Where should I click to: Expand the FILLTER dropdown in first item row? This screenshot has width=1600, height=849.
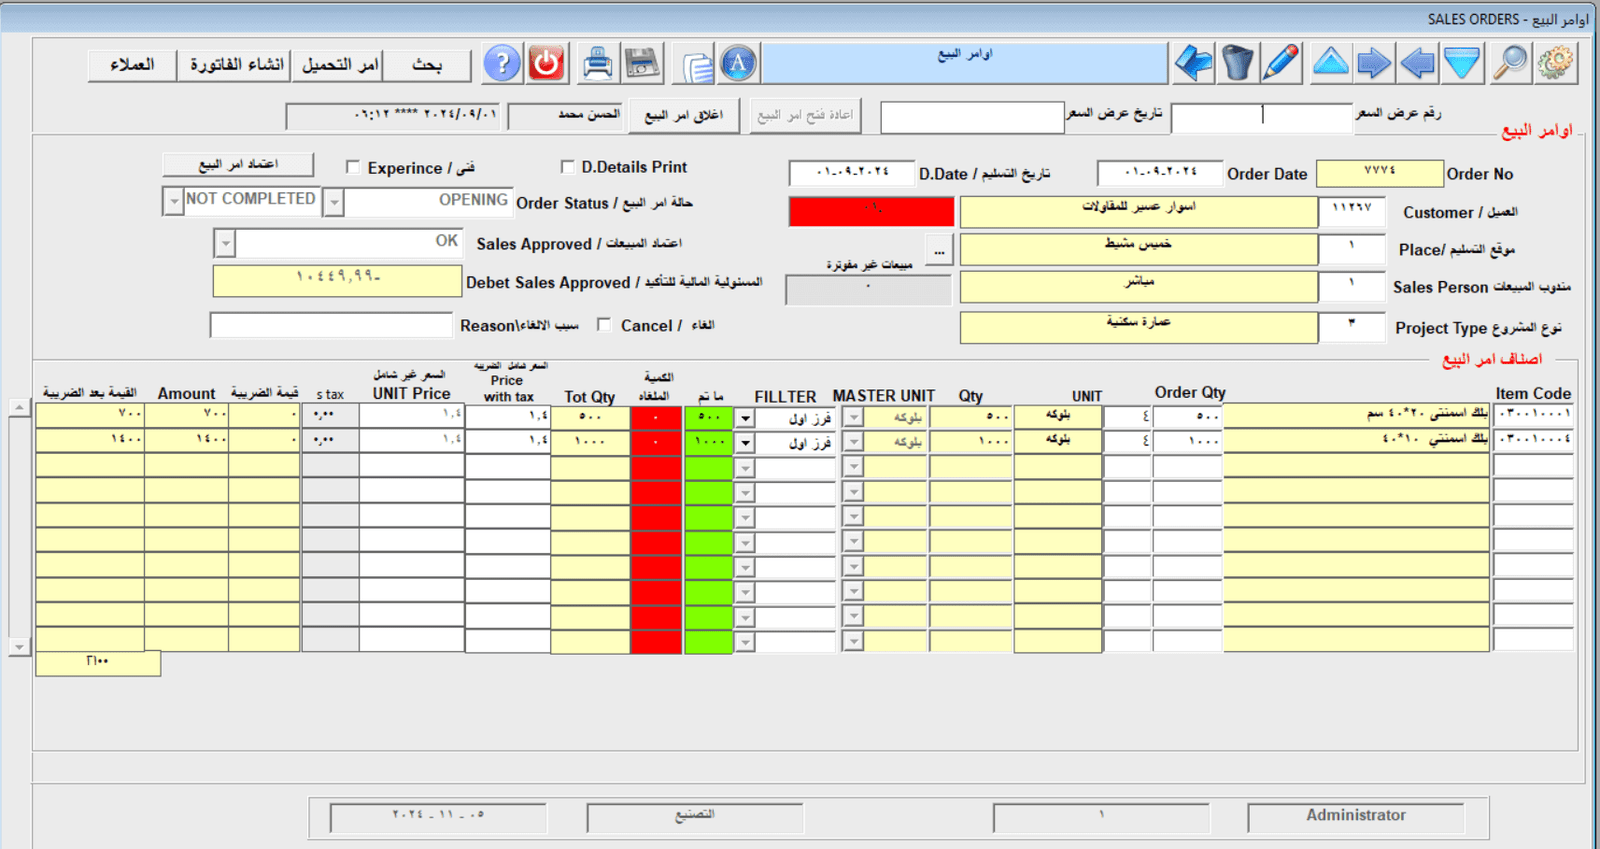pyautogui.click(x=745, y=418)
